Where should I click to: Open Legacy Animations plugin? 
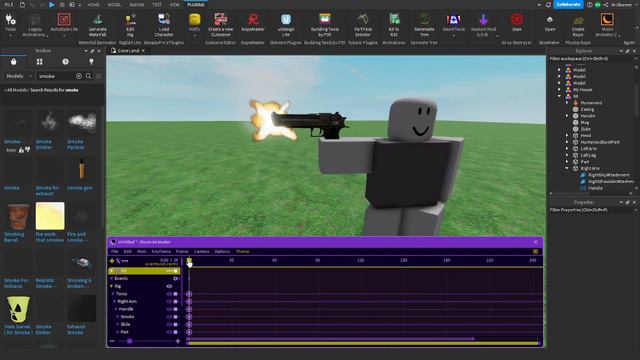pos(35,24)
